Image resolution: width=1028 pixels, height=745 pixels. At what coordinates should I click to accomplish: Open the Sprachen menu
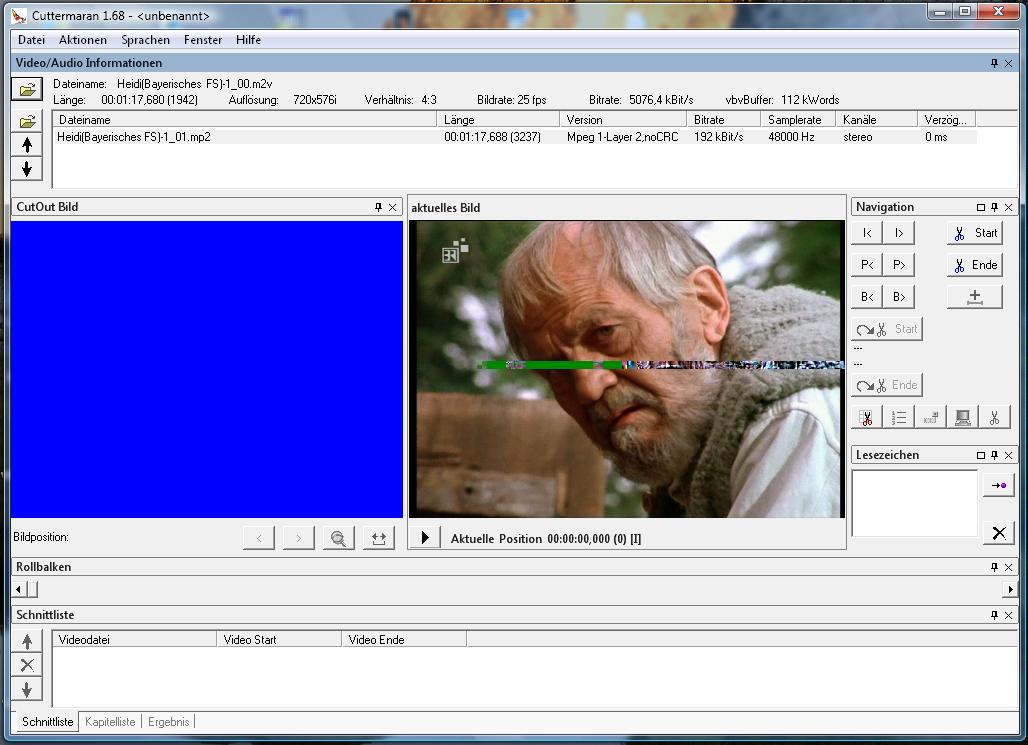click(x=146, y=40)
